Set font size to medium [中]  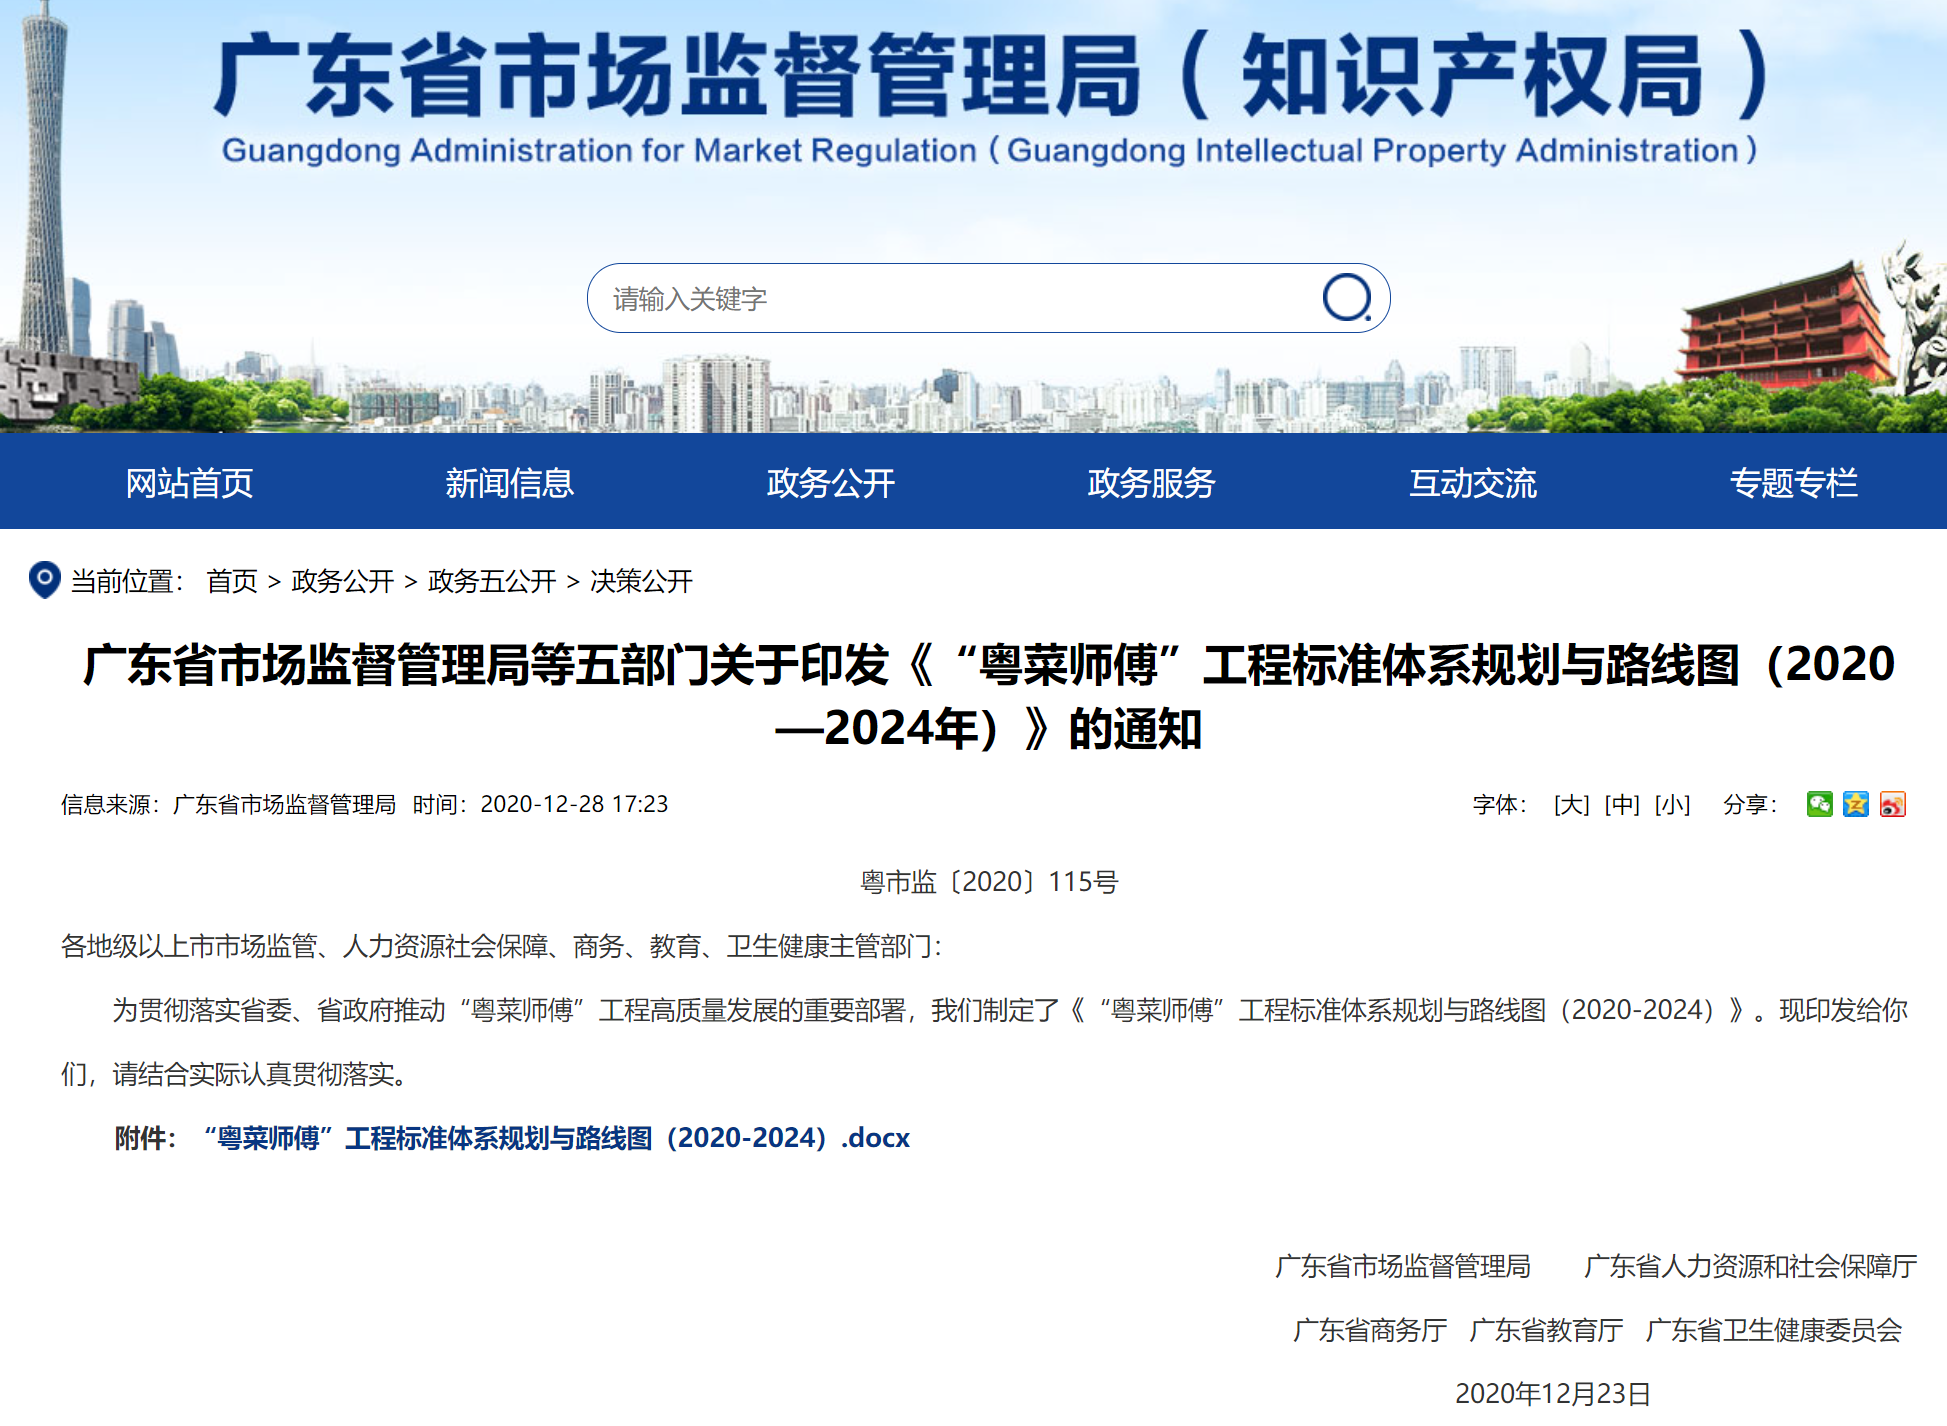coord(1622,804)
